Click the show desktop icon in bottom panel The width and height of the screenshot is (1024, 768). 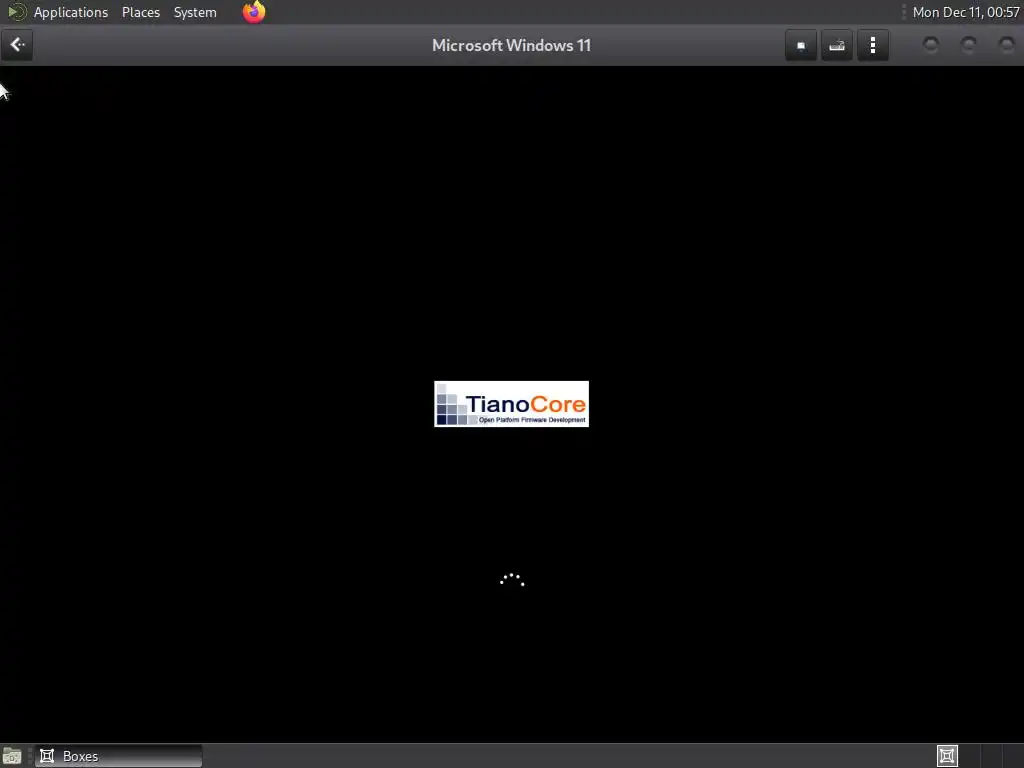click(x=12, y=756)
